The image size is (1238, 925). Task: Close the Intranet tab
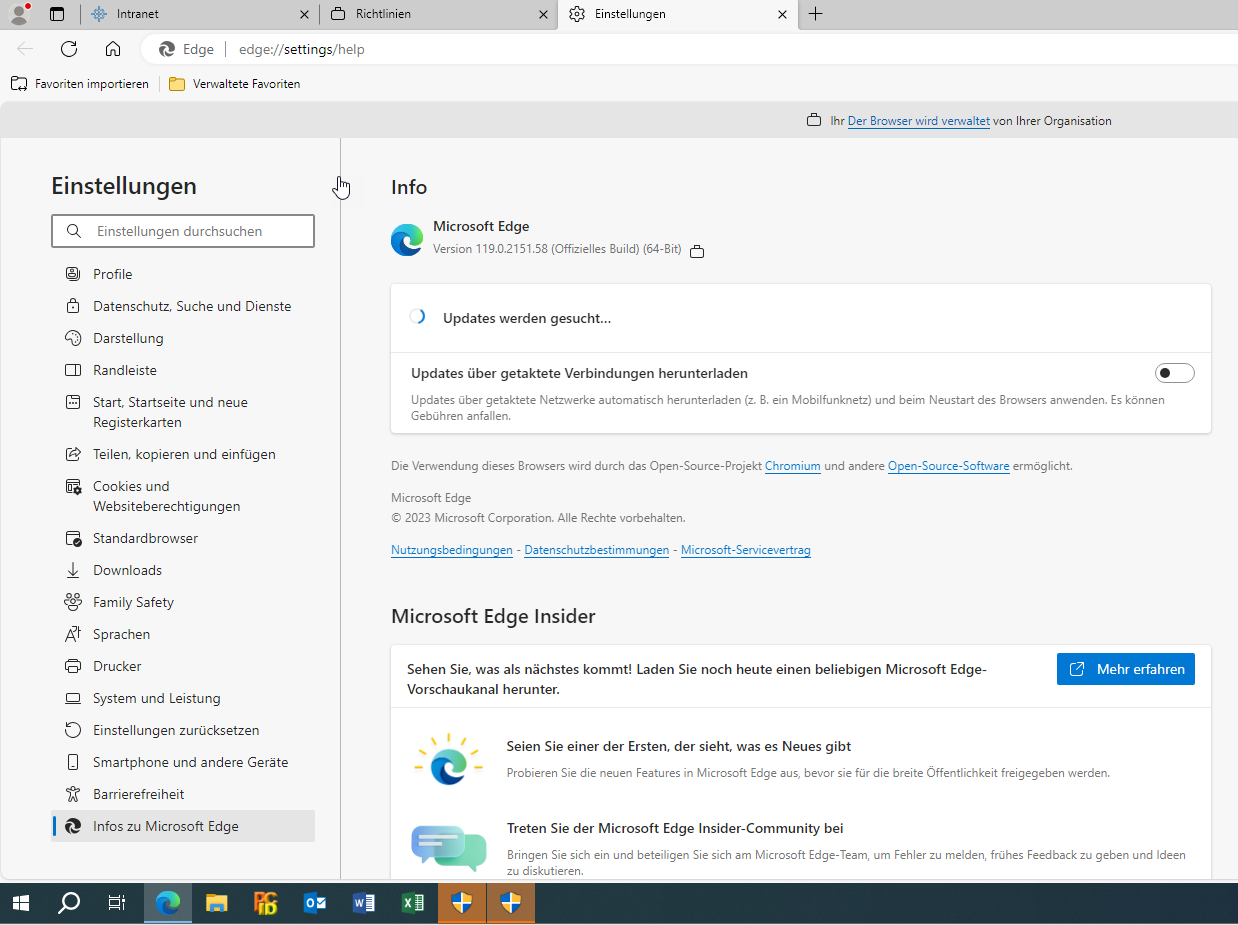[305, 14]
